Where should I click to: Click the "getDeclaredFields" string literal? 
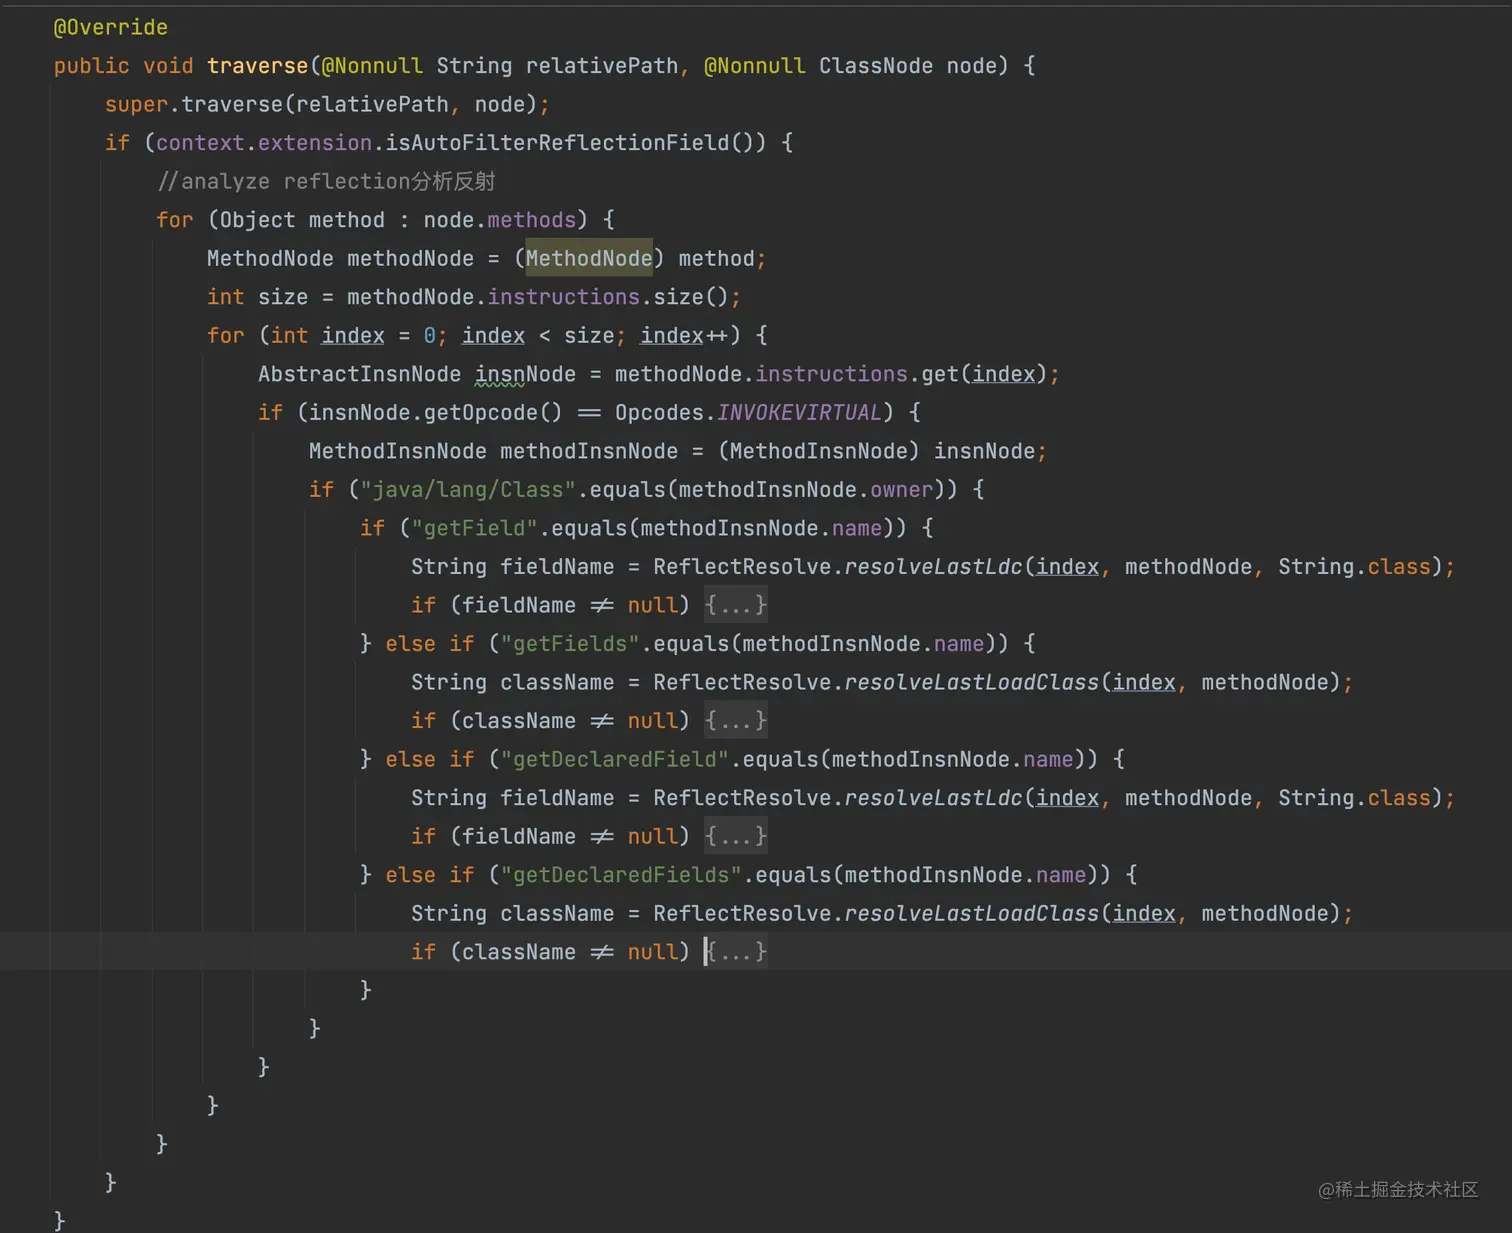pyautogui.click(x=621, y=875)
